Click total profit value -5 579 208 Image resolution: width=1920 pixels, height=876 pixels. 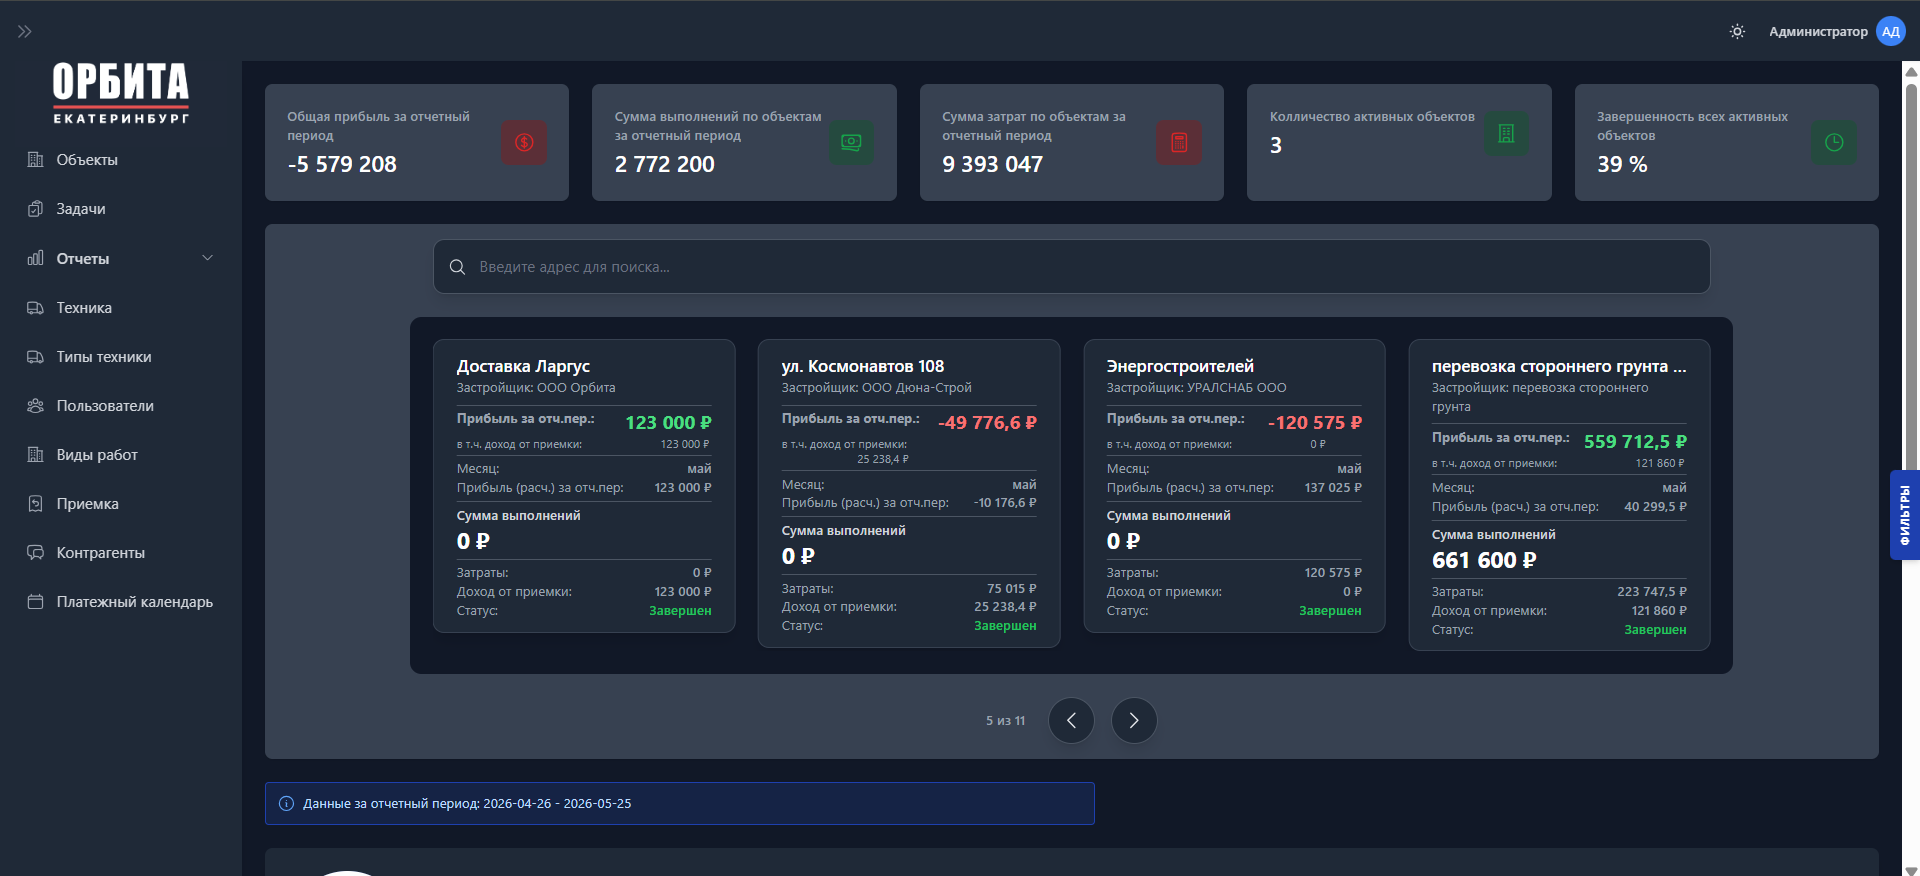click(x=342, y=164)
